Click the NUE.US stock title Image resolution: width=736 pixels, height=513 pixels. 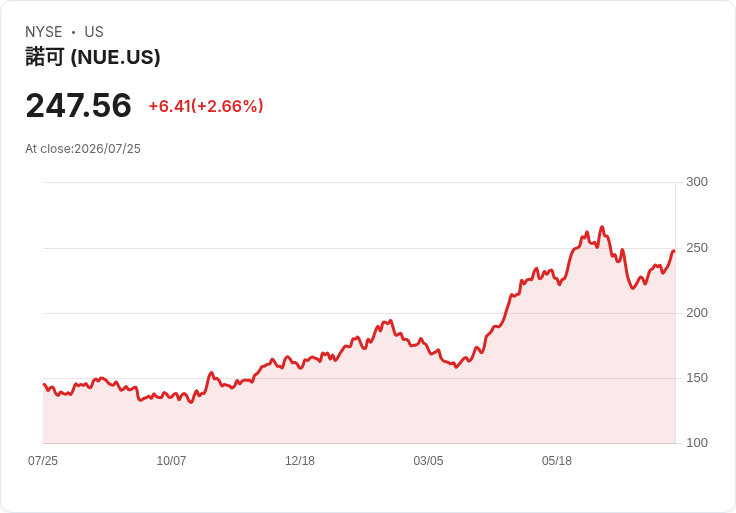pos(93,57)
